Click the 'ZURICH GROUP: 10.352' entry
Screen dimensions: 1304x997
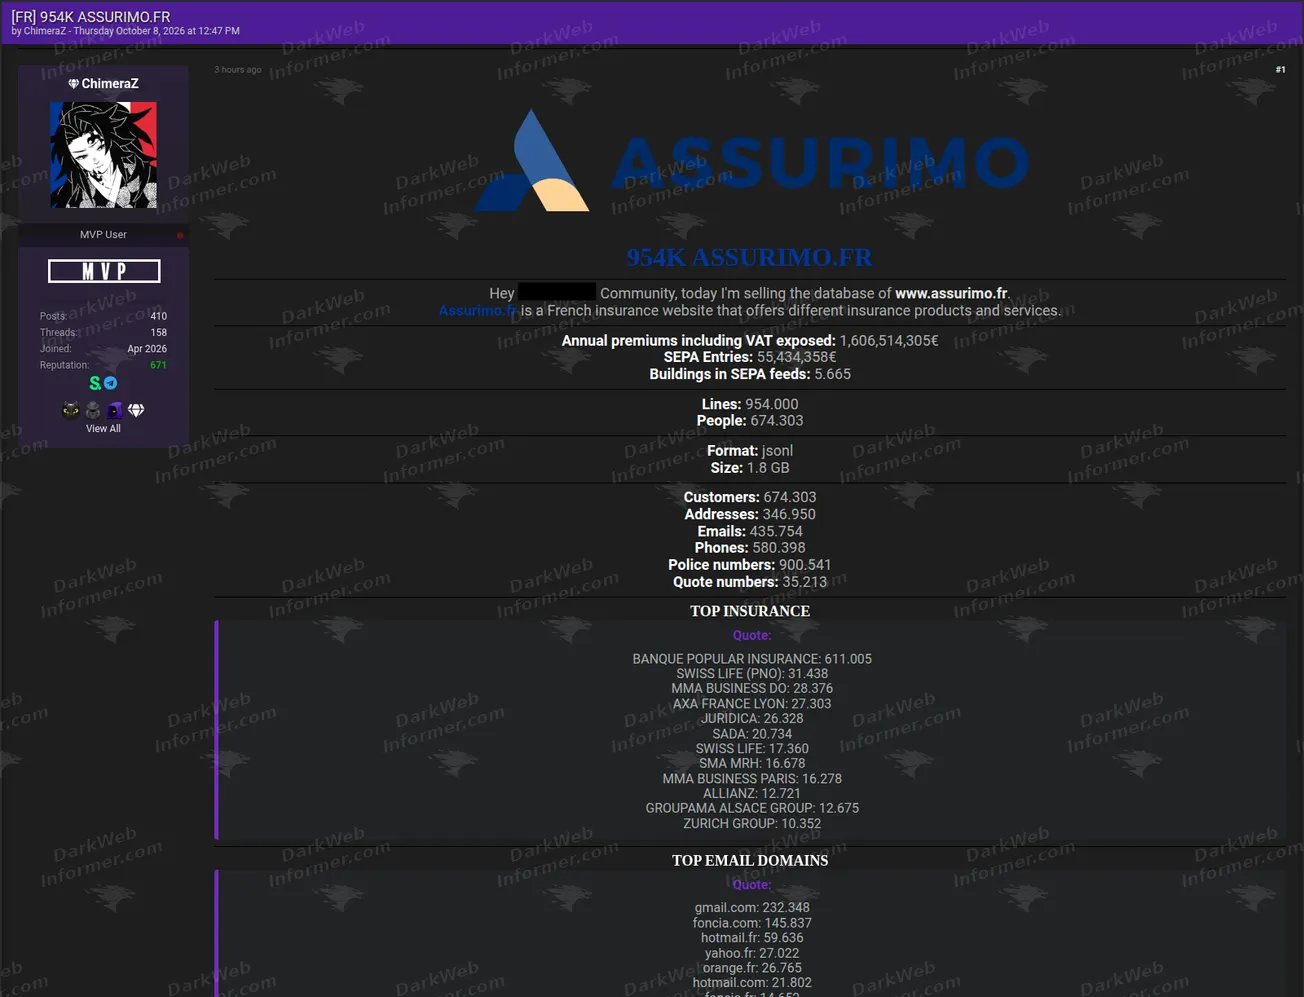(752, 824)
